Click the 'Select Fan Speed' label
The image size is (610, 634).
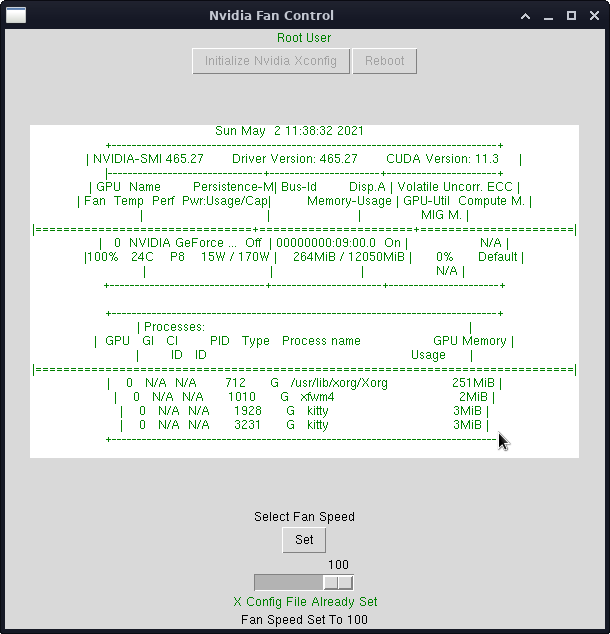(304, 517)
